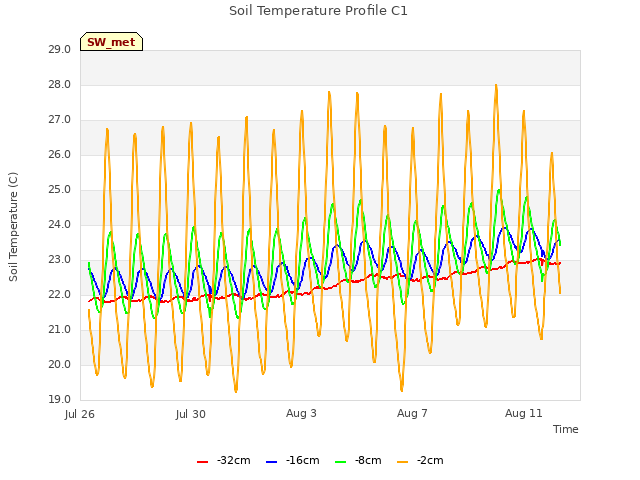Click the 20.0 y-axis tick value
Image resolution: width=640 pixels, height=480 pixels.
60,364
